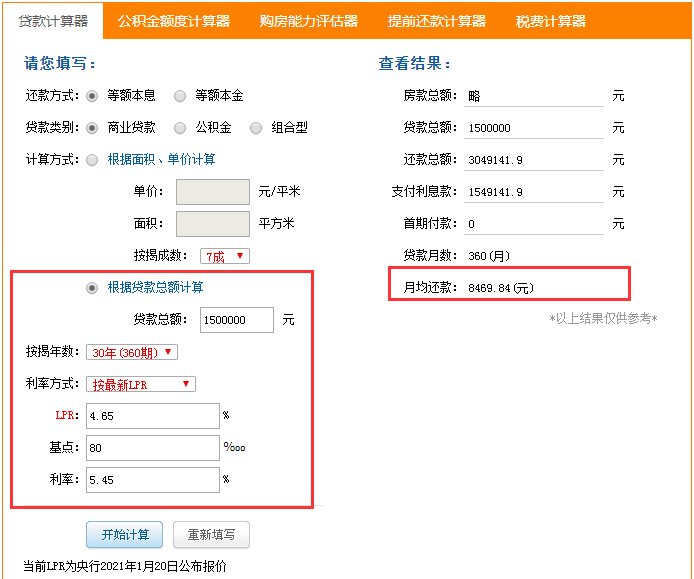Select 等额本息 repayment radio button
Screen dimensions: 694x579
(92, 96)
